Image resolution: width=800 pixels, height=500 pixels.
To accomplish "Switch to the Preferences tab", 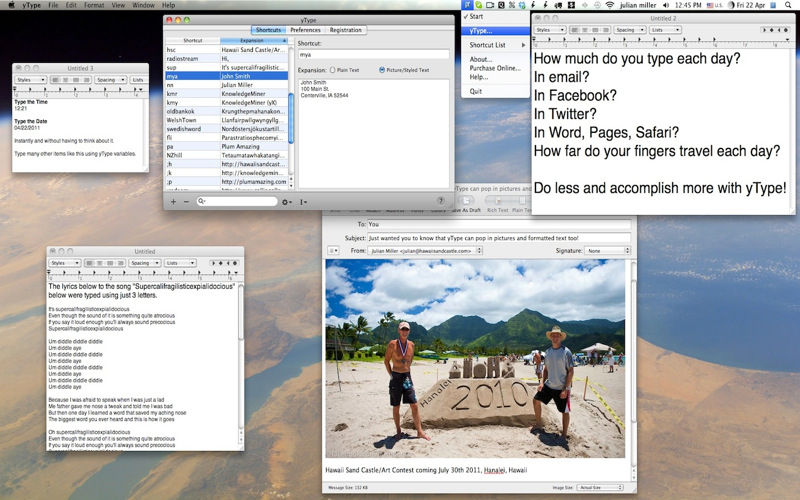I will point(305,30).
